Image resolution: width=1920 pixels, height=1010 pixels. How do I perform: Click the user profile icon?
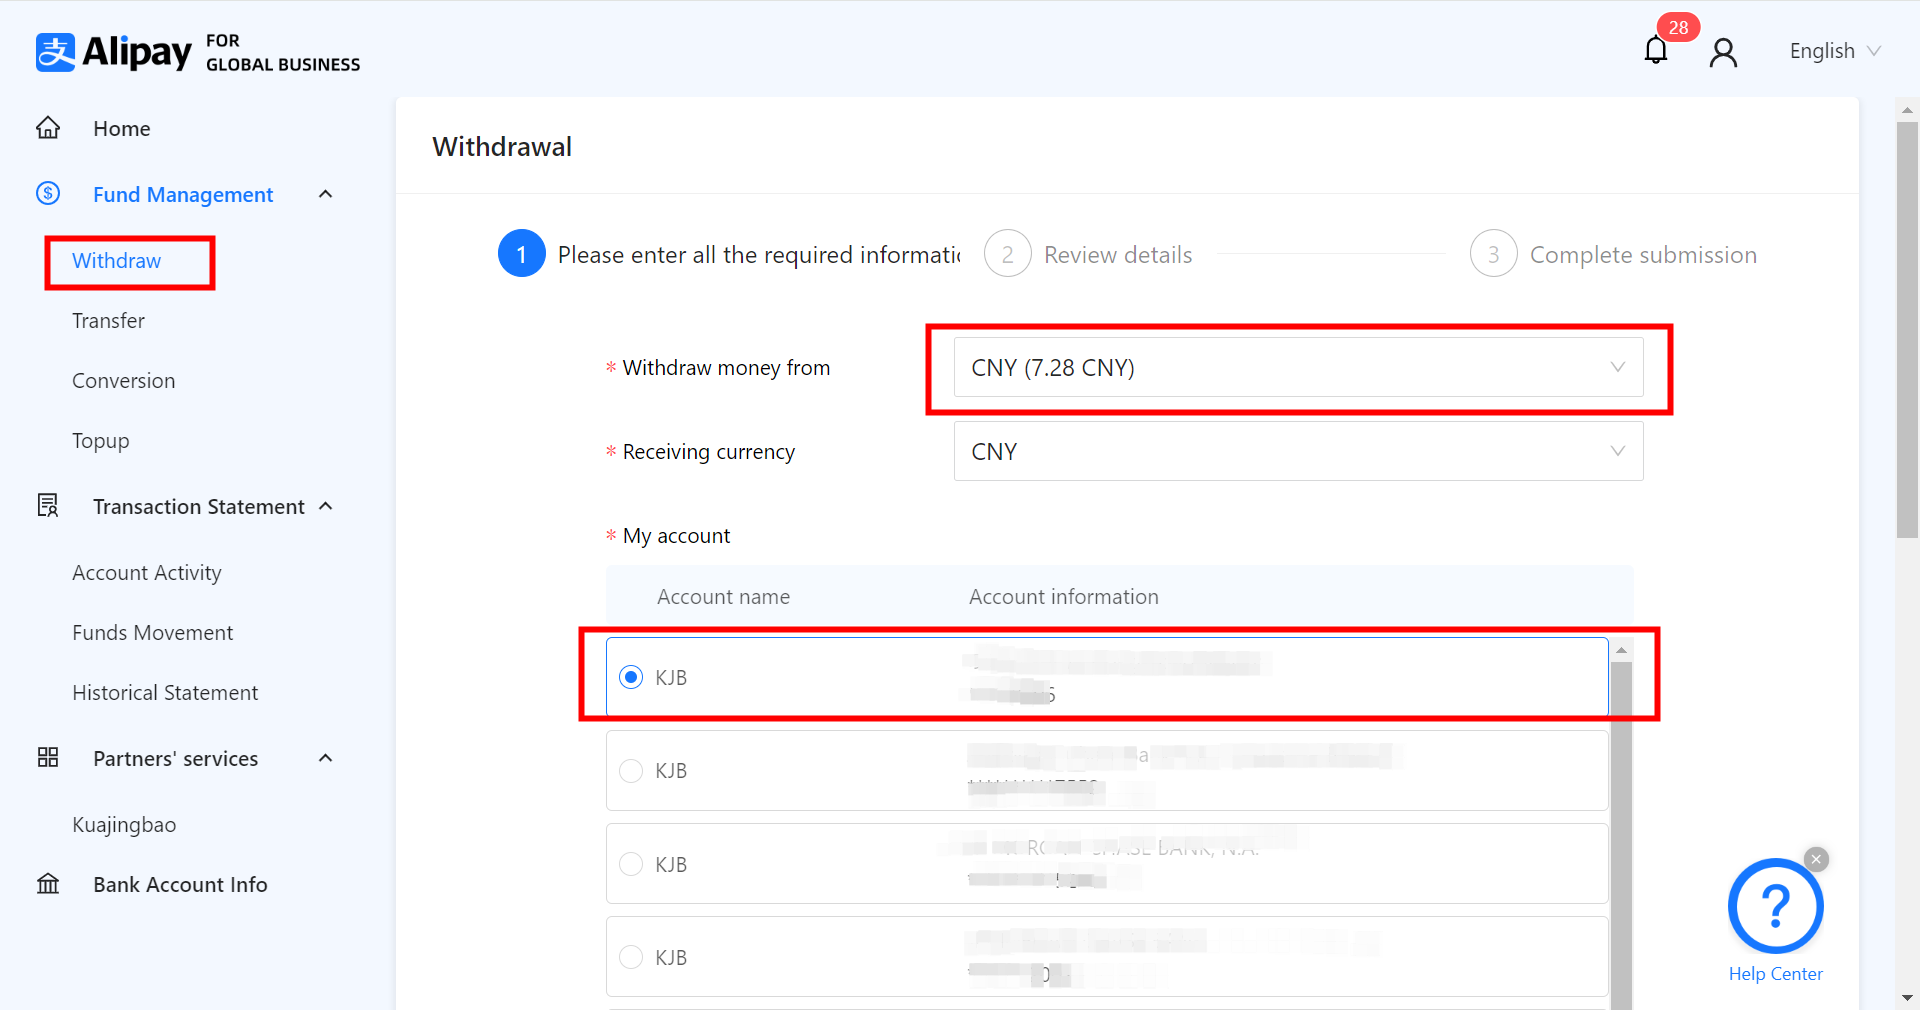(x=1723, y=52)
